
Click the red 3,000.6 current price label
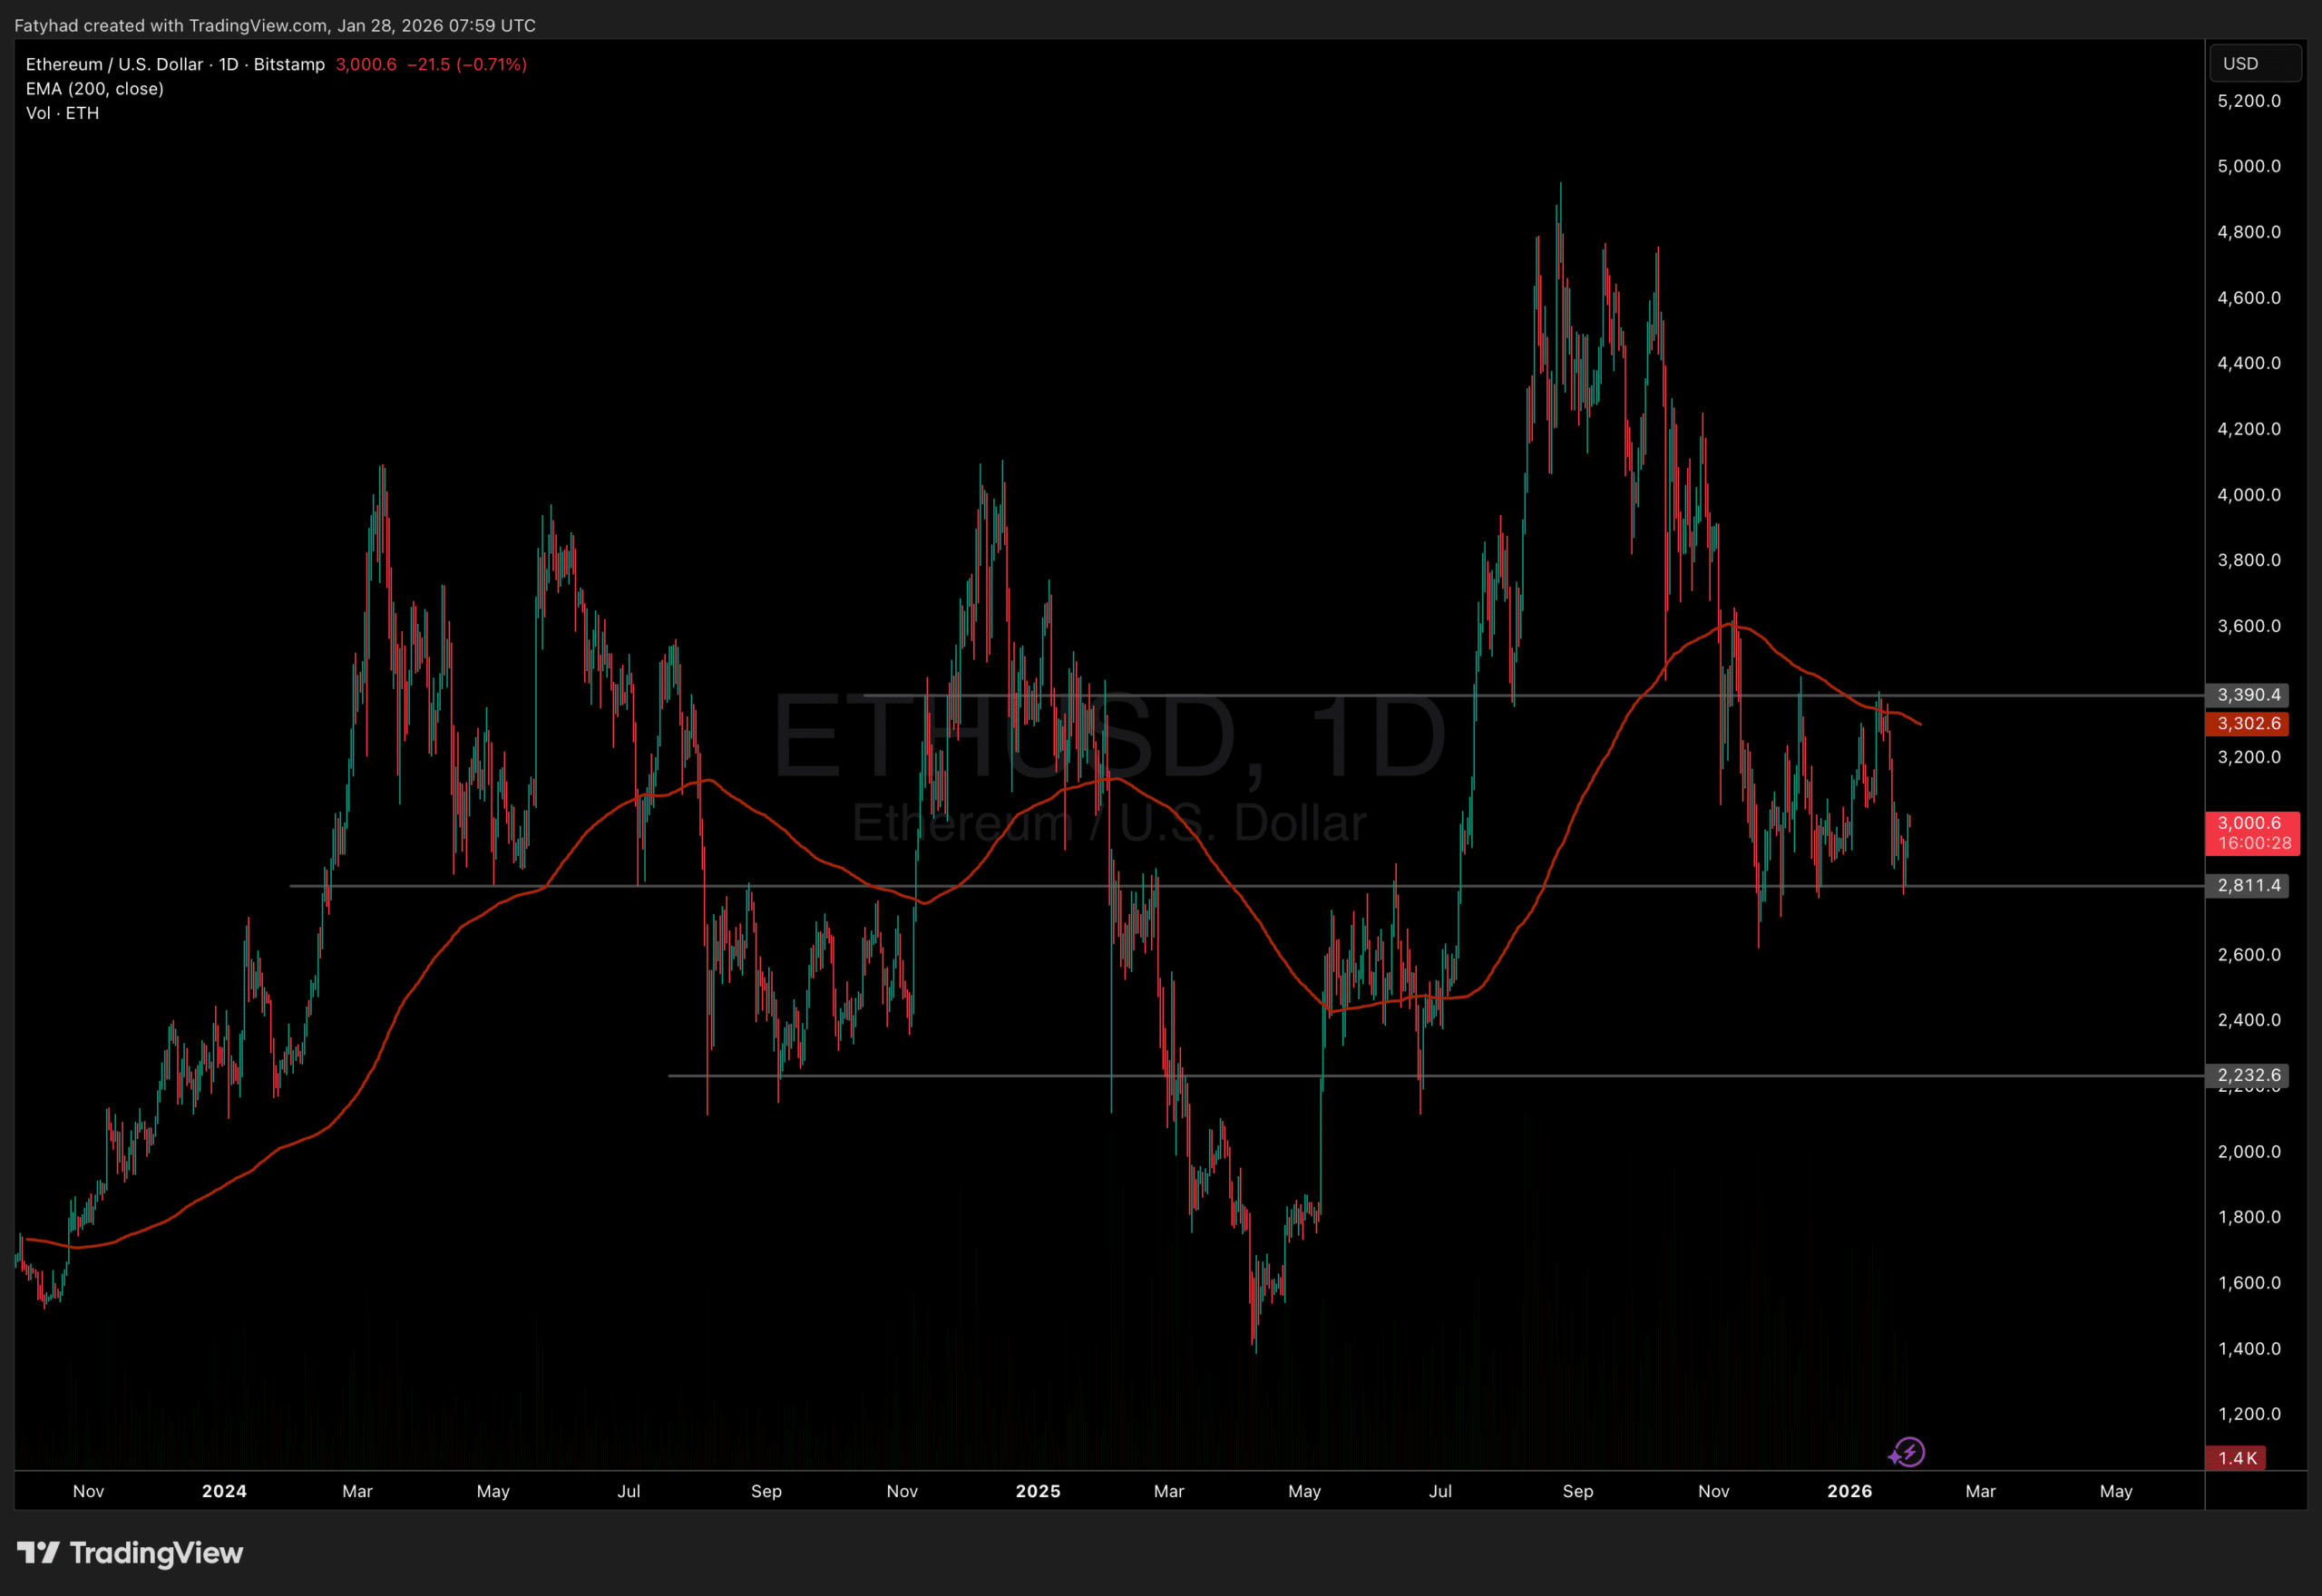tap(2251, 833)
